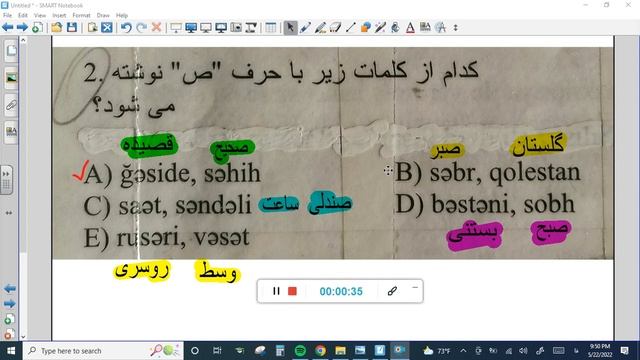The width and height of the screenshot is (640, 360).
Task: Open Task View on the taskbar
Action: click(217, 351)
